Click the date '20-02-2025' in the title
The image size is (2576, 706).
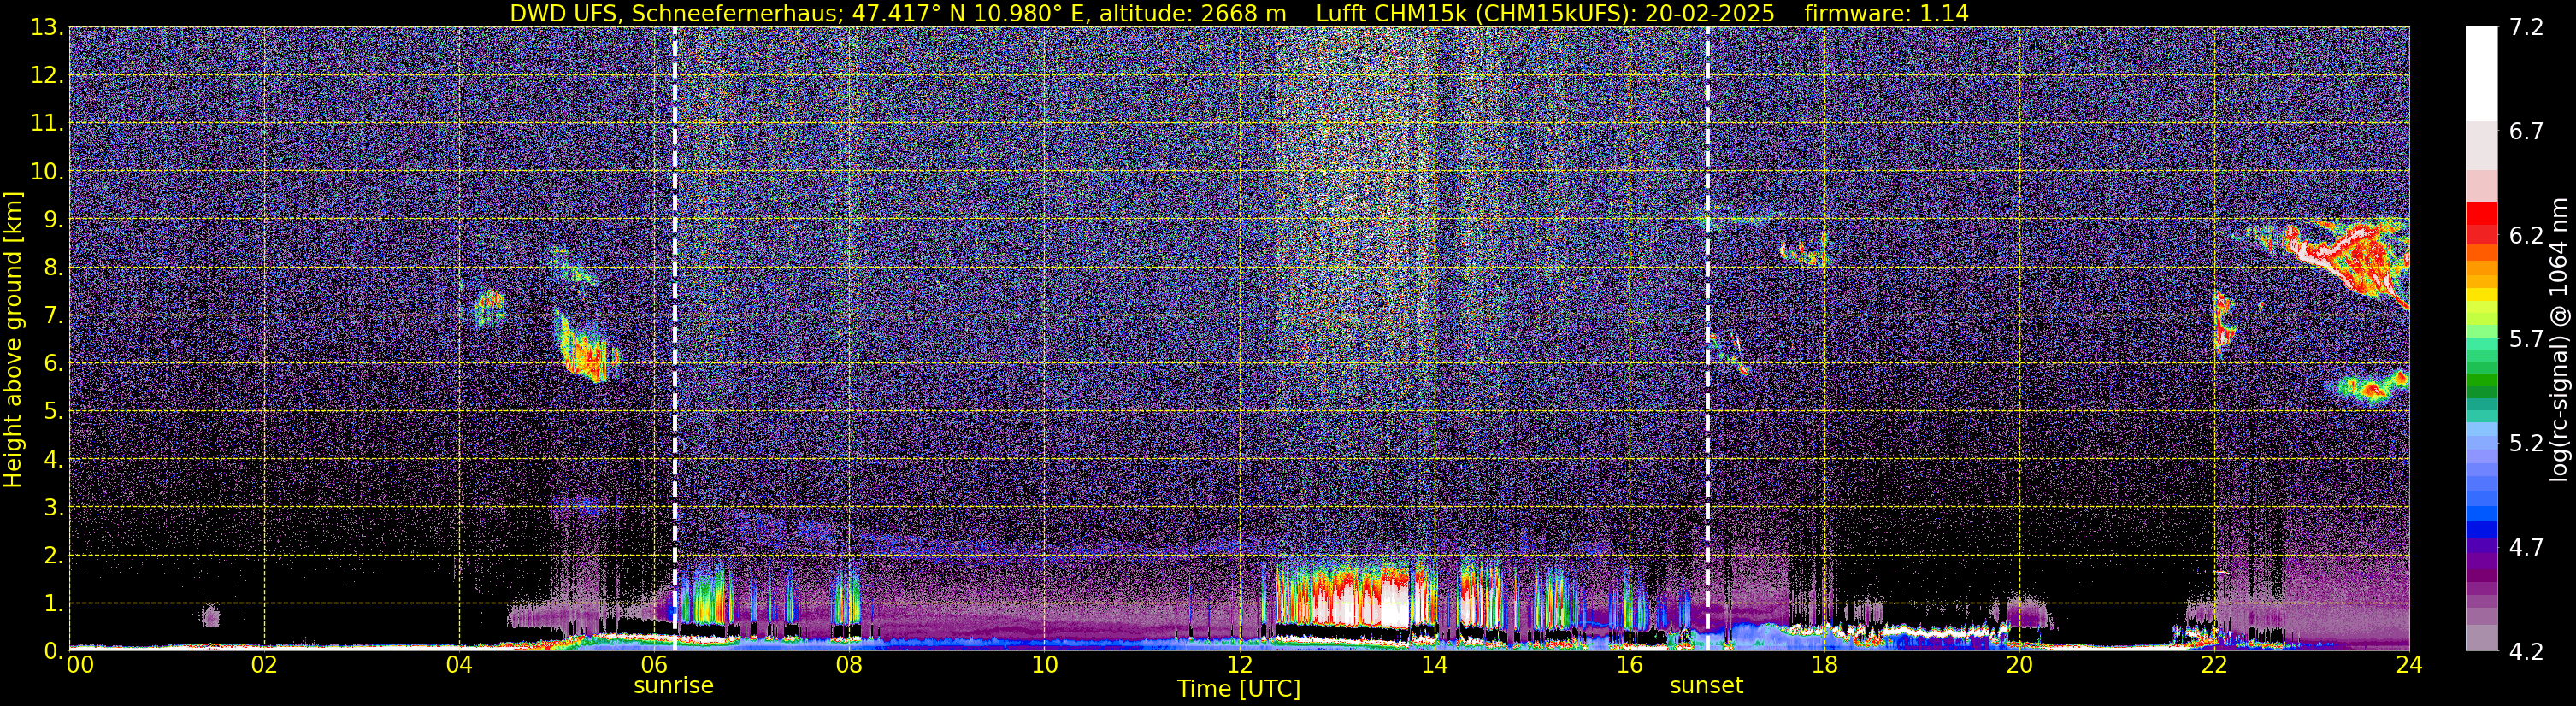pyautogui.click(x=1709, y=14)
